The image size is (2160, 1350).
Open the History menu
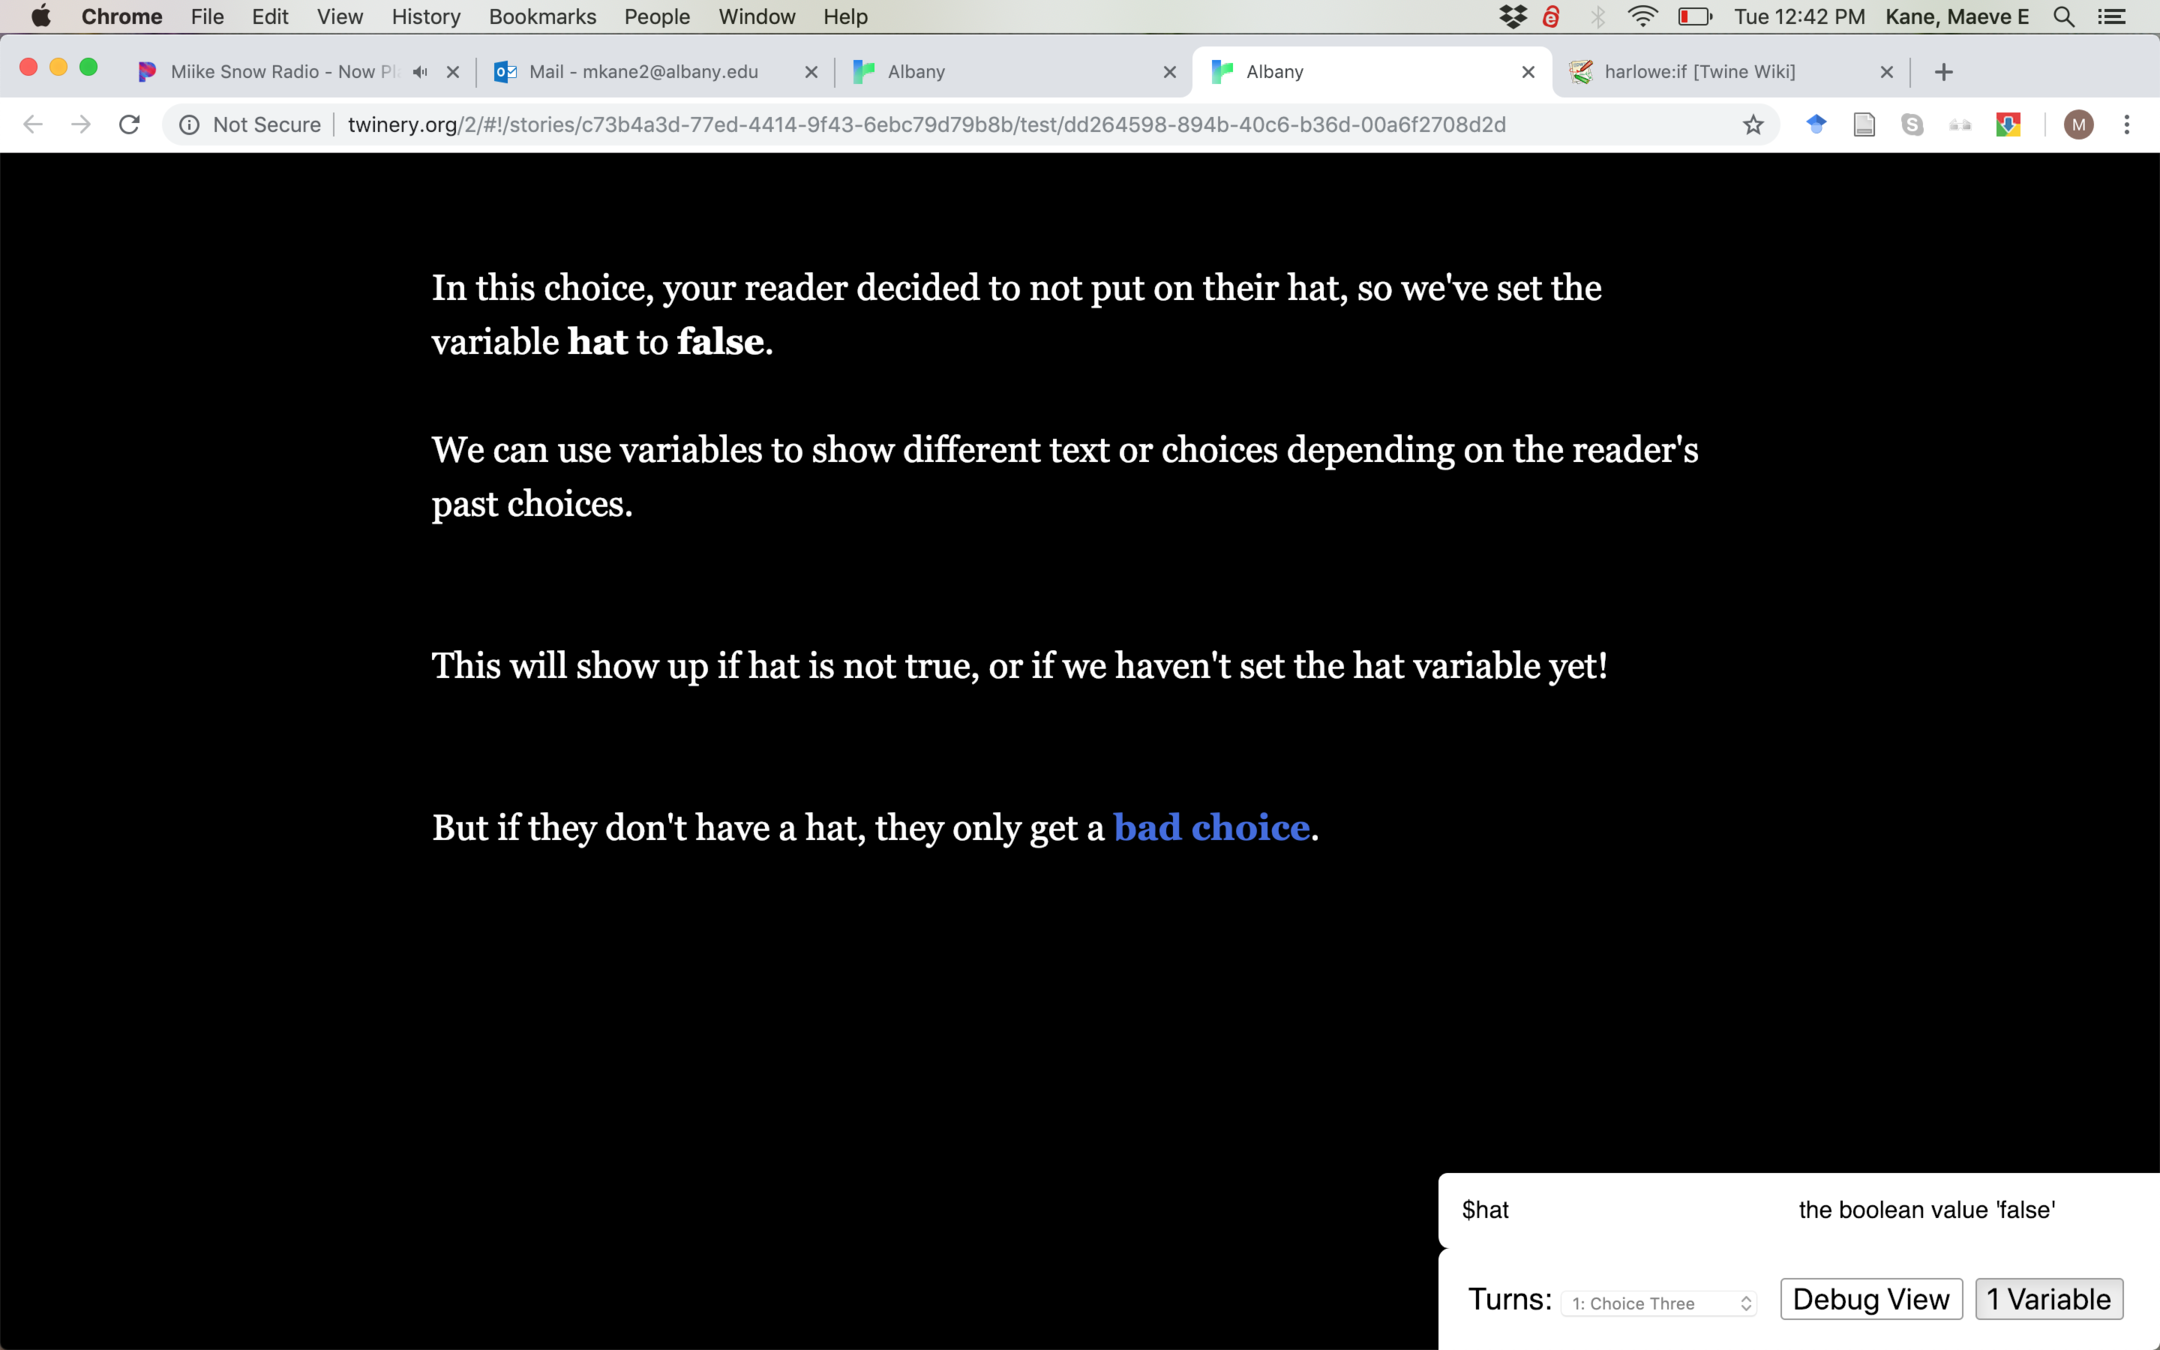pyautogui.click(x=425, y=17)
